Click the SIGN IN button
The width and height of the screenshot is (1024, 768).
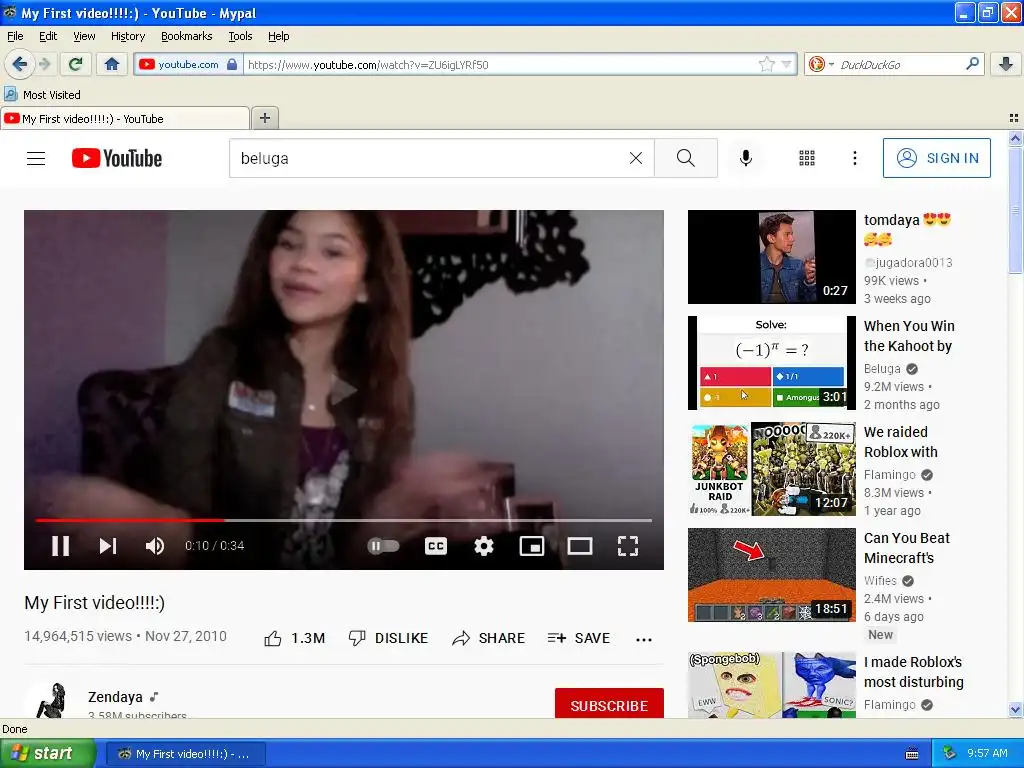point(936,158)
